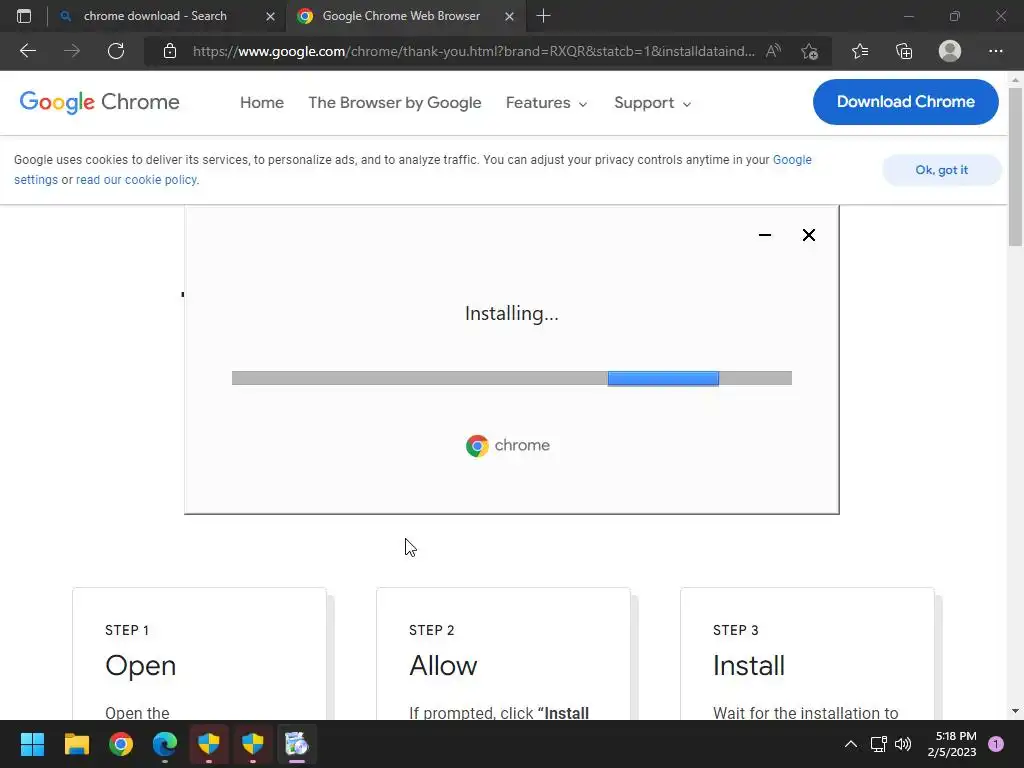
Task: Dismiss cookies with Ok, got it
Action: 941,170
